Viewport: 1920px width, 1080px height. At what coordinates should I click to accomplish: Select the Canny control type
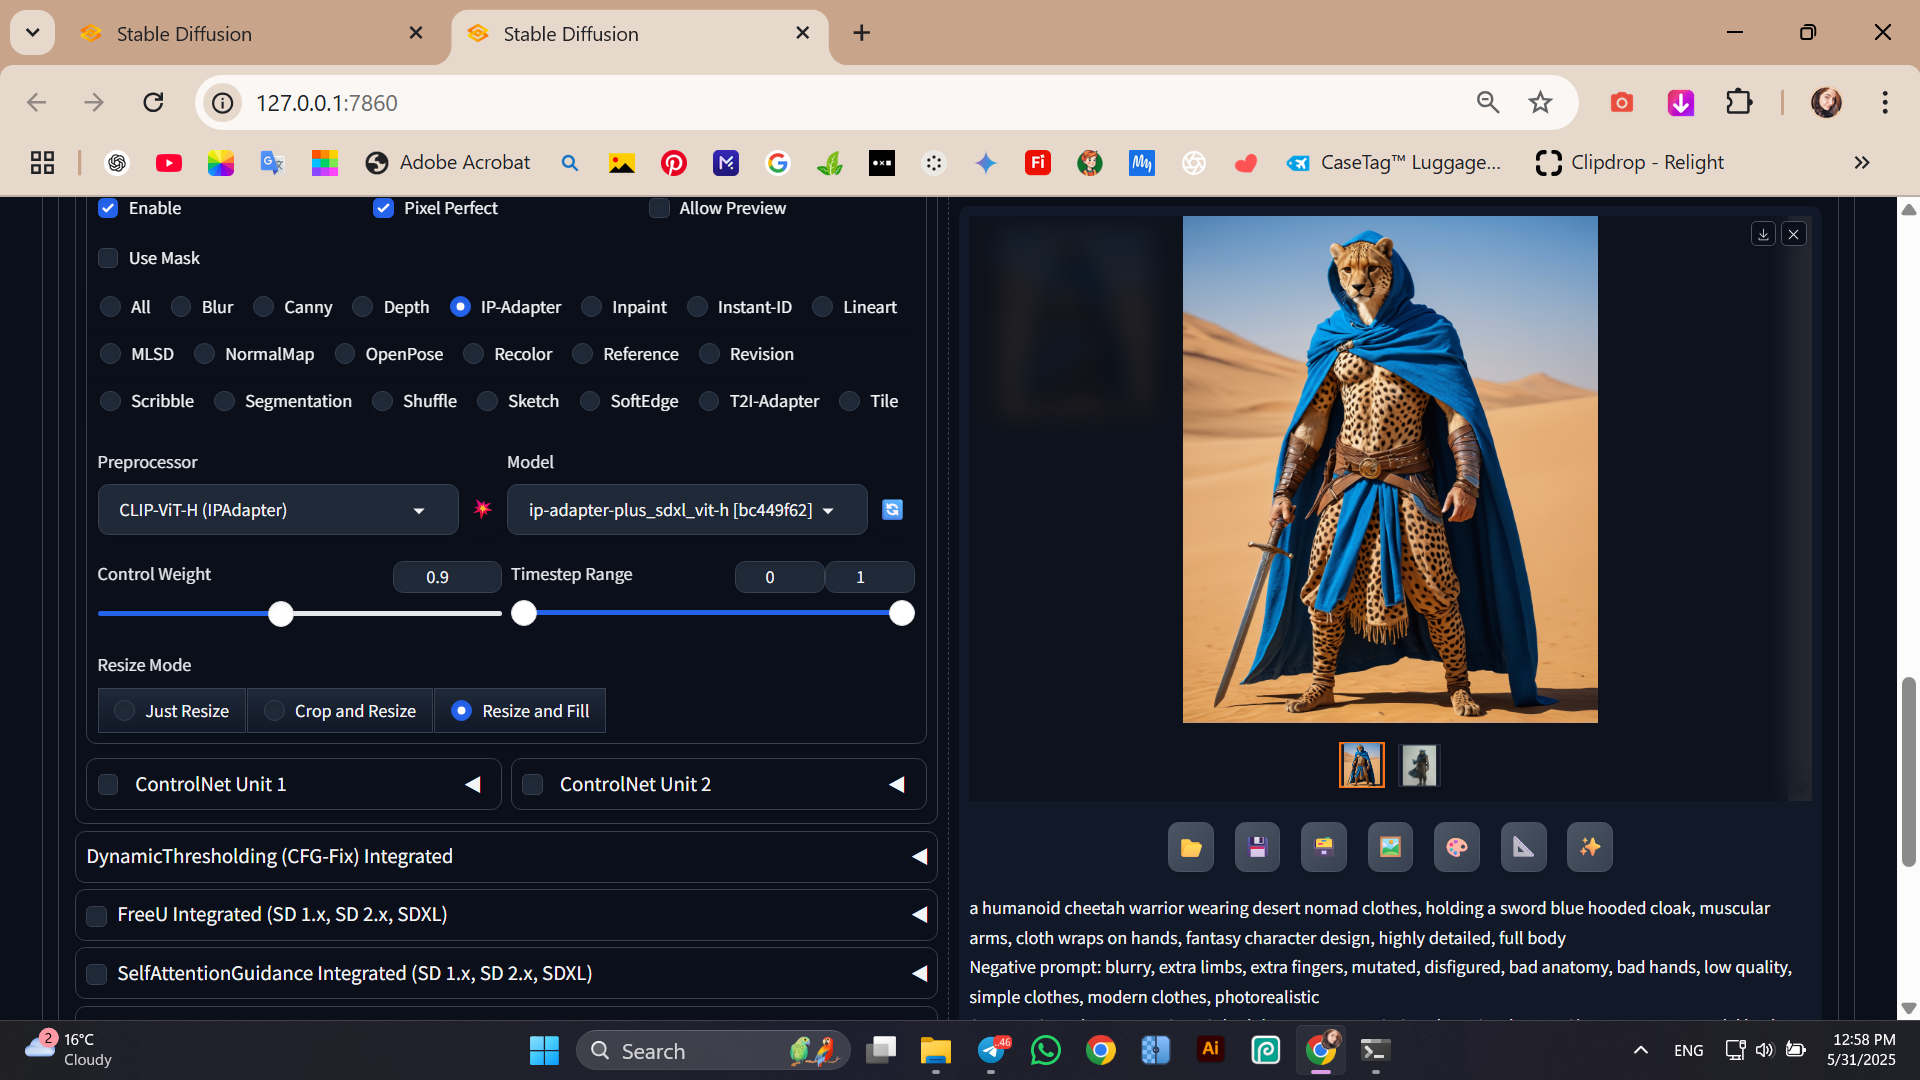[263, 307]
